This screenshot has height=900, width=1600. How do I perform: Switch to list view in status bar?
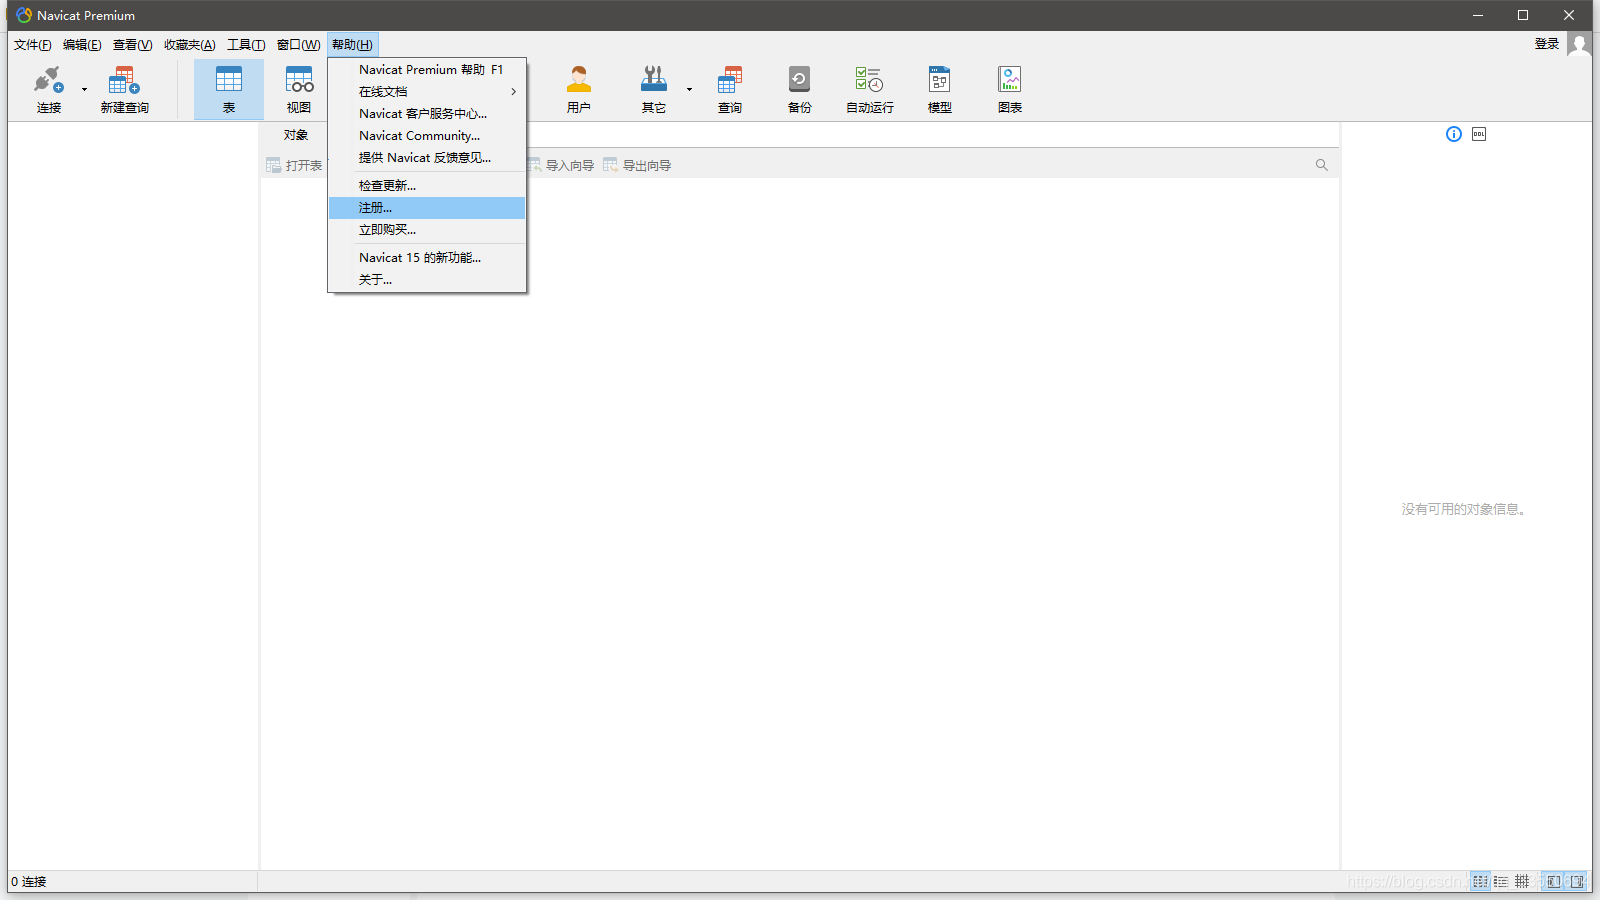1481,881
